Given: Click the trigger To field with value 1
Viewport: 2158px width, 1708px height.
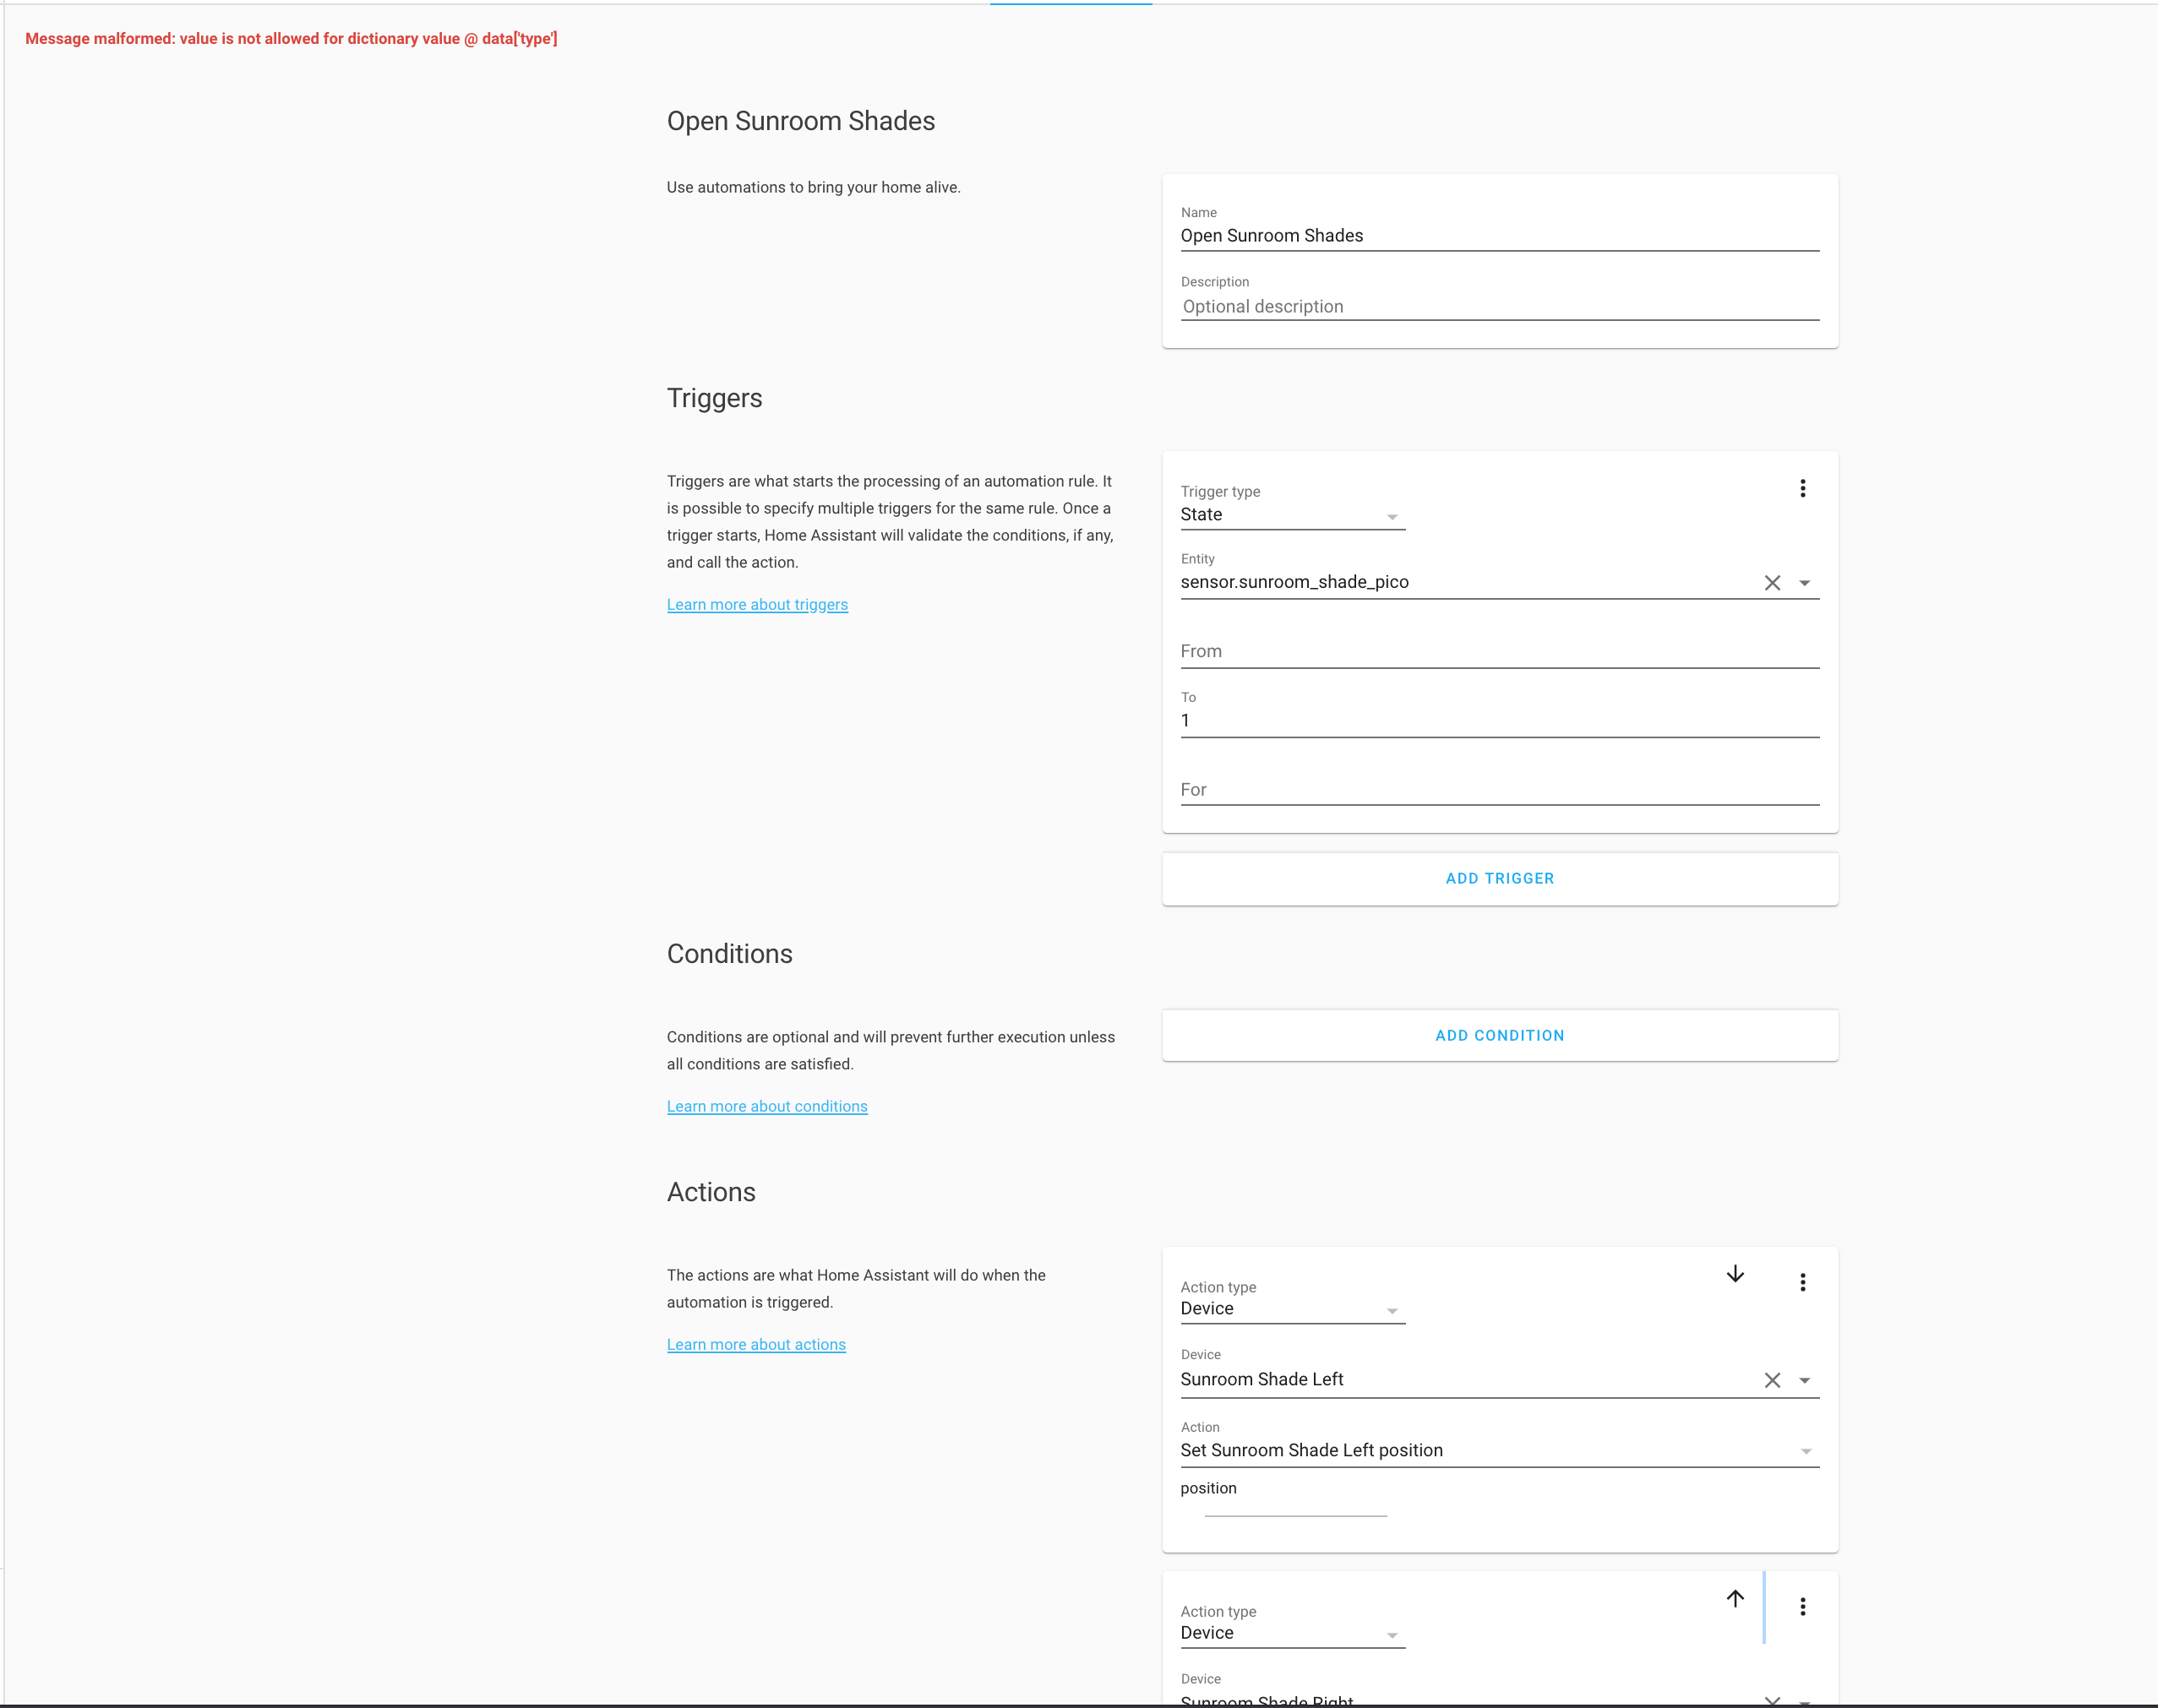Looking at the screenshot, I should click(x=1499, y=720).
